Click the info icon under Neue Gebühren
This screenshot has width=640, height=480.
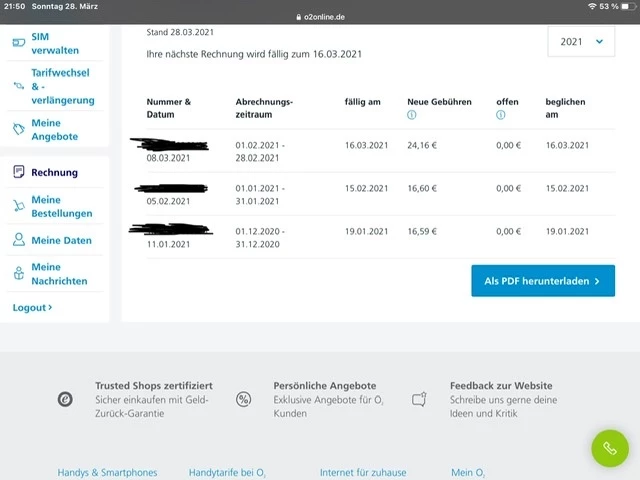tap(412, 116)
